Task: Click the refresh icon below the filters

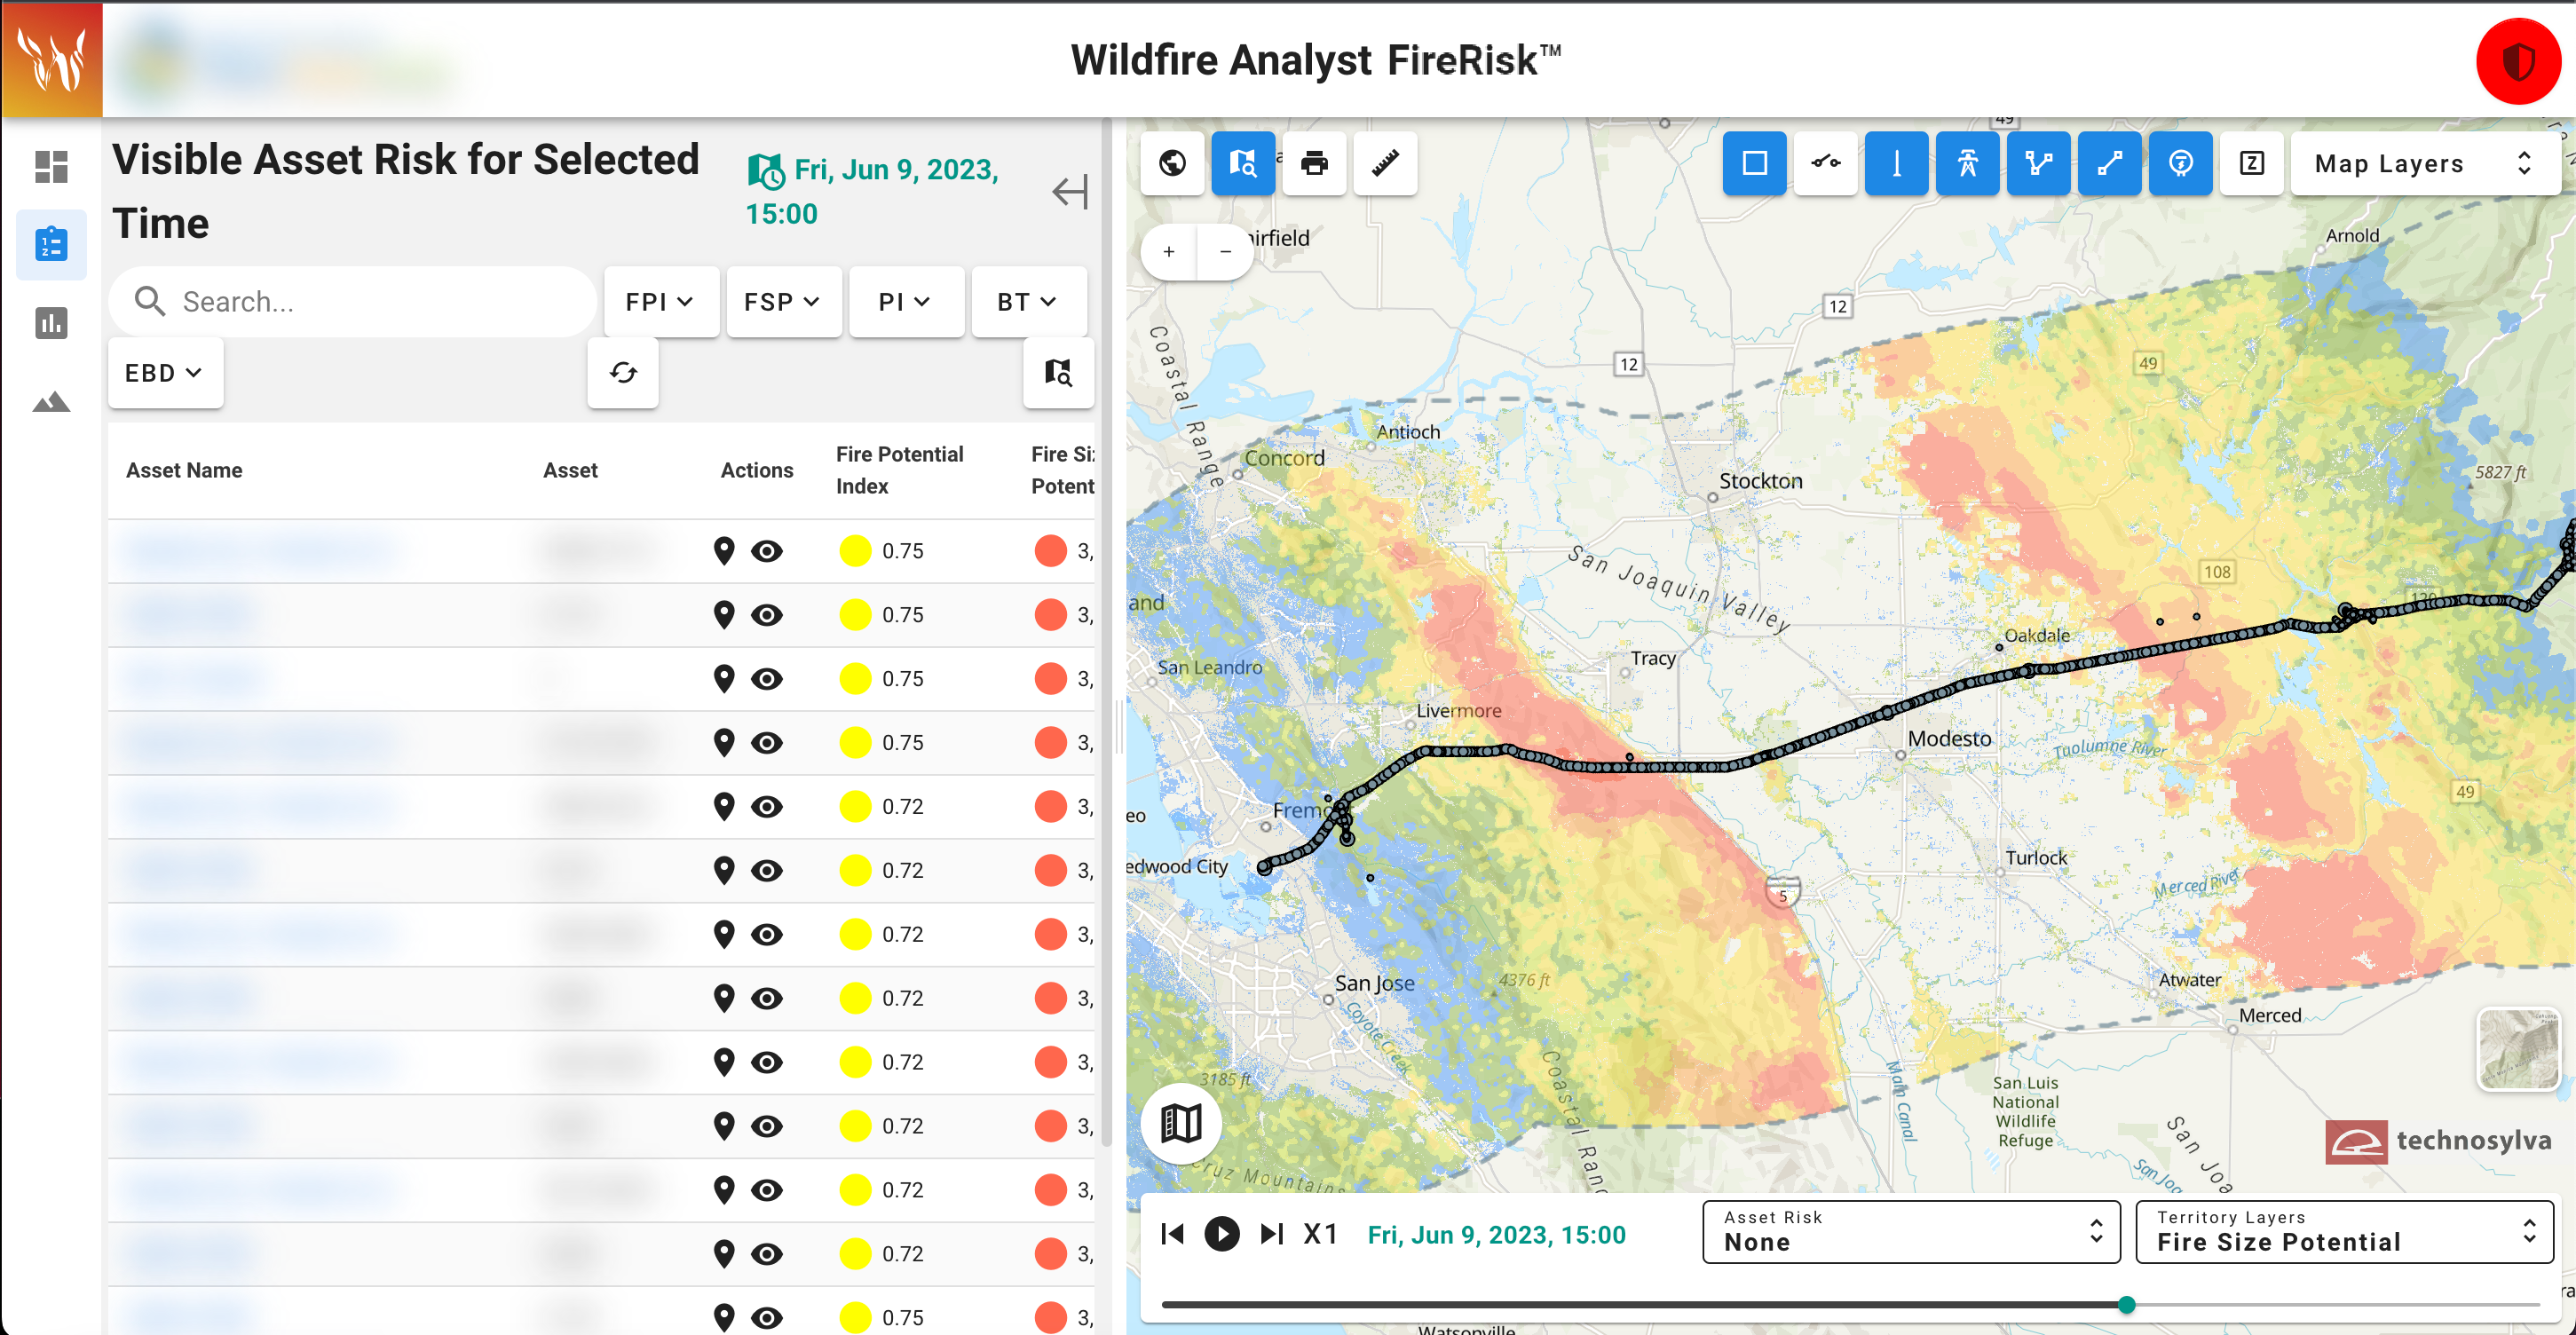Action: [x=623, y=373]
